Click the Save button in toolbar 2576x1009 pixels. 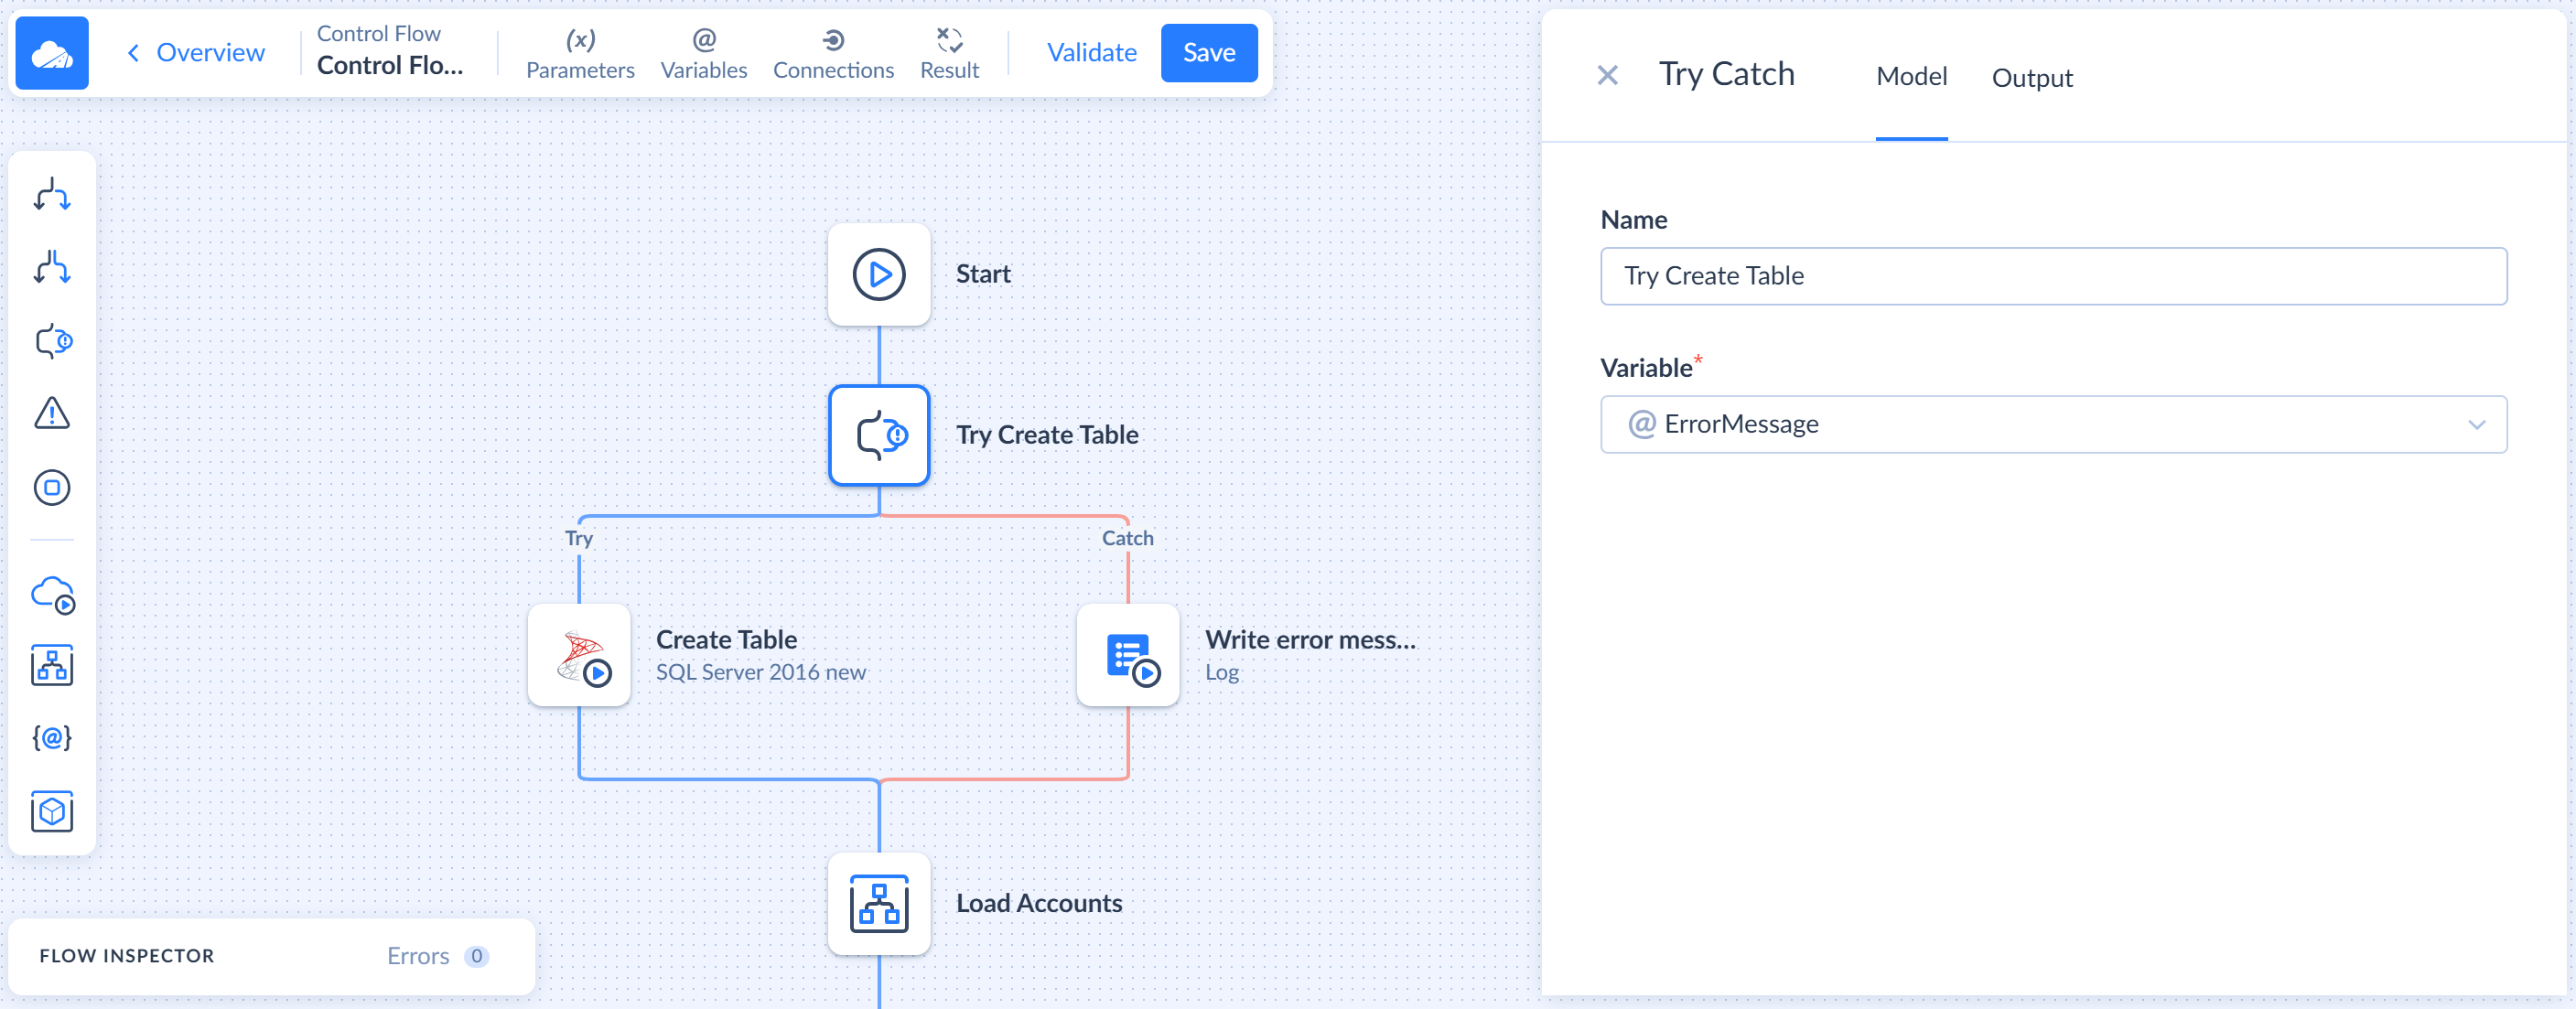click(1208, 52)
